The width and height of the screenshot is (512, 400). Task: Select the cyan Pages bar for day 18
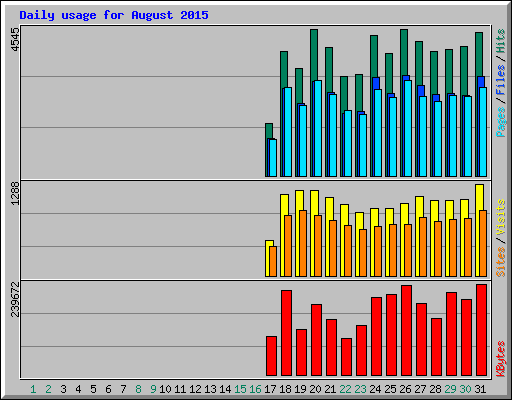tap(288, 132)
